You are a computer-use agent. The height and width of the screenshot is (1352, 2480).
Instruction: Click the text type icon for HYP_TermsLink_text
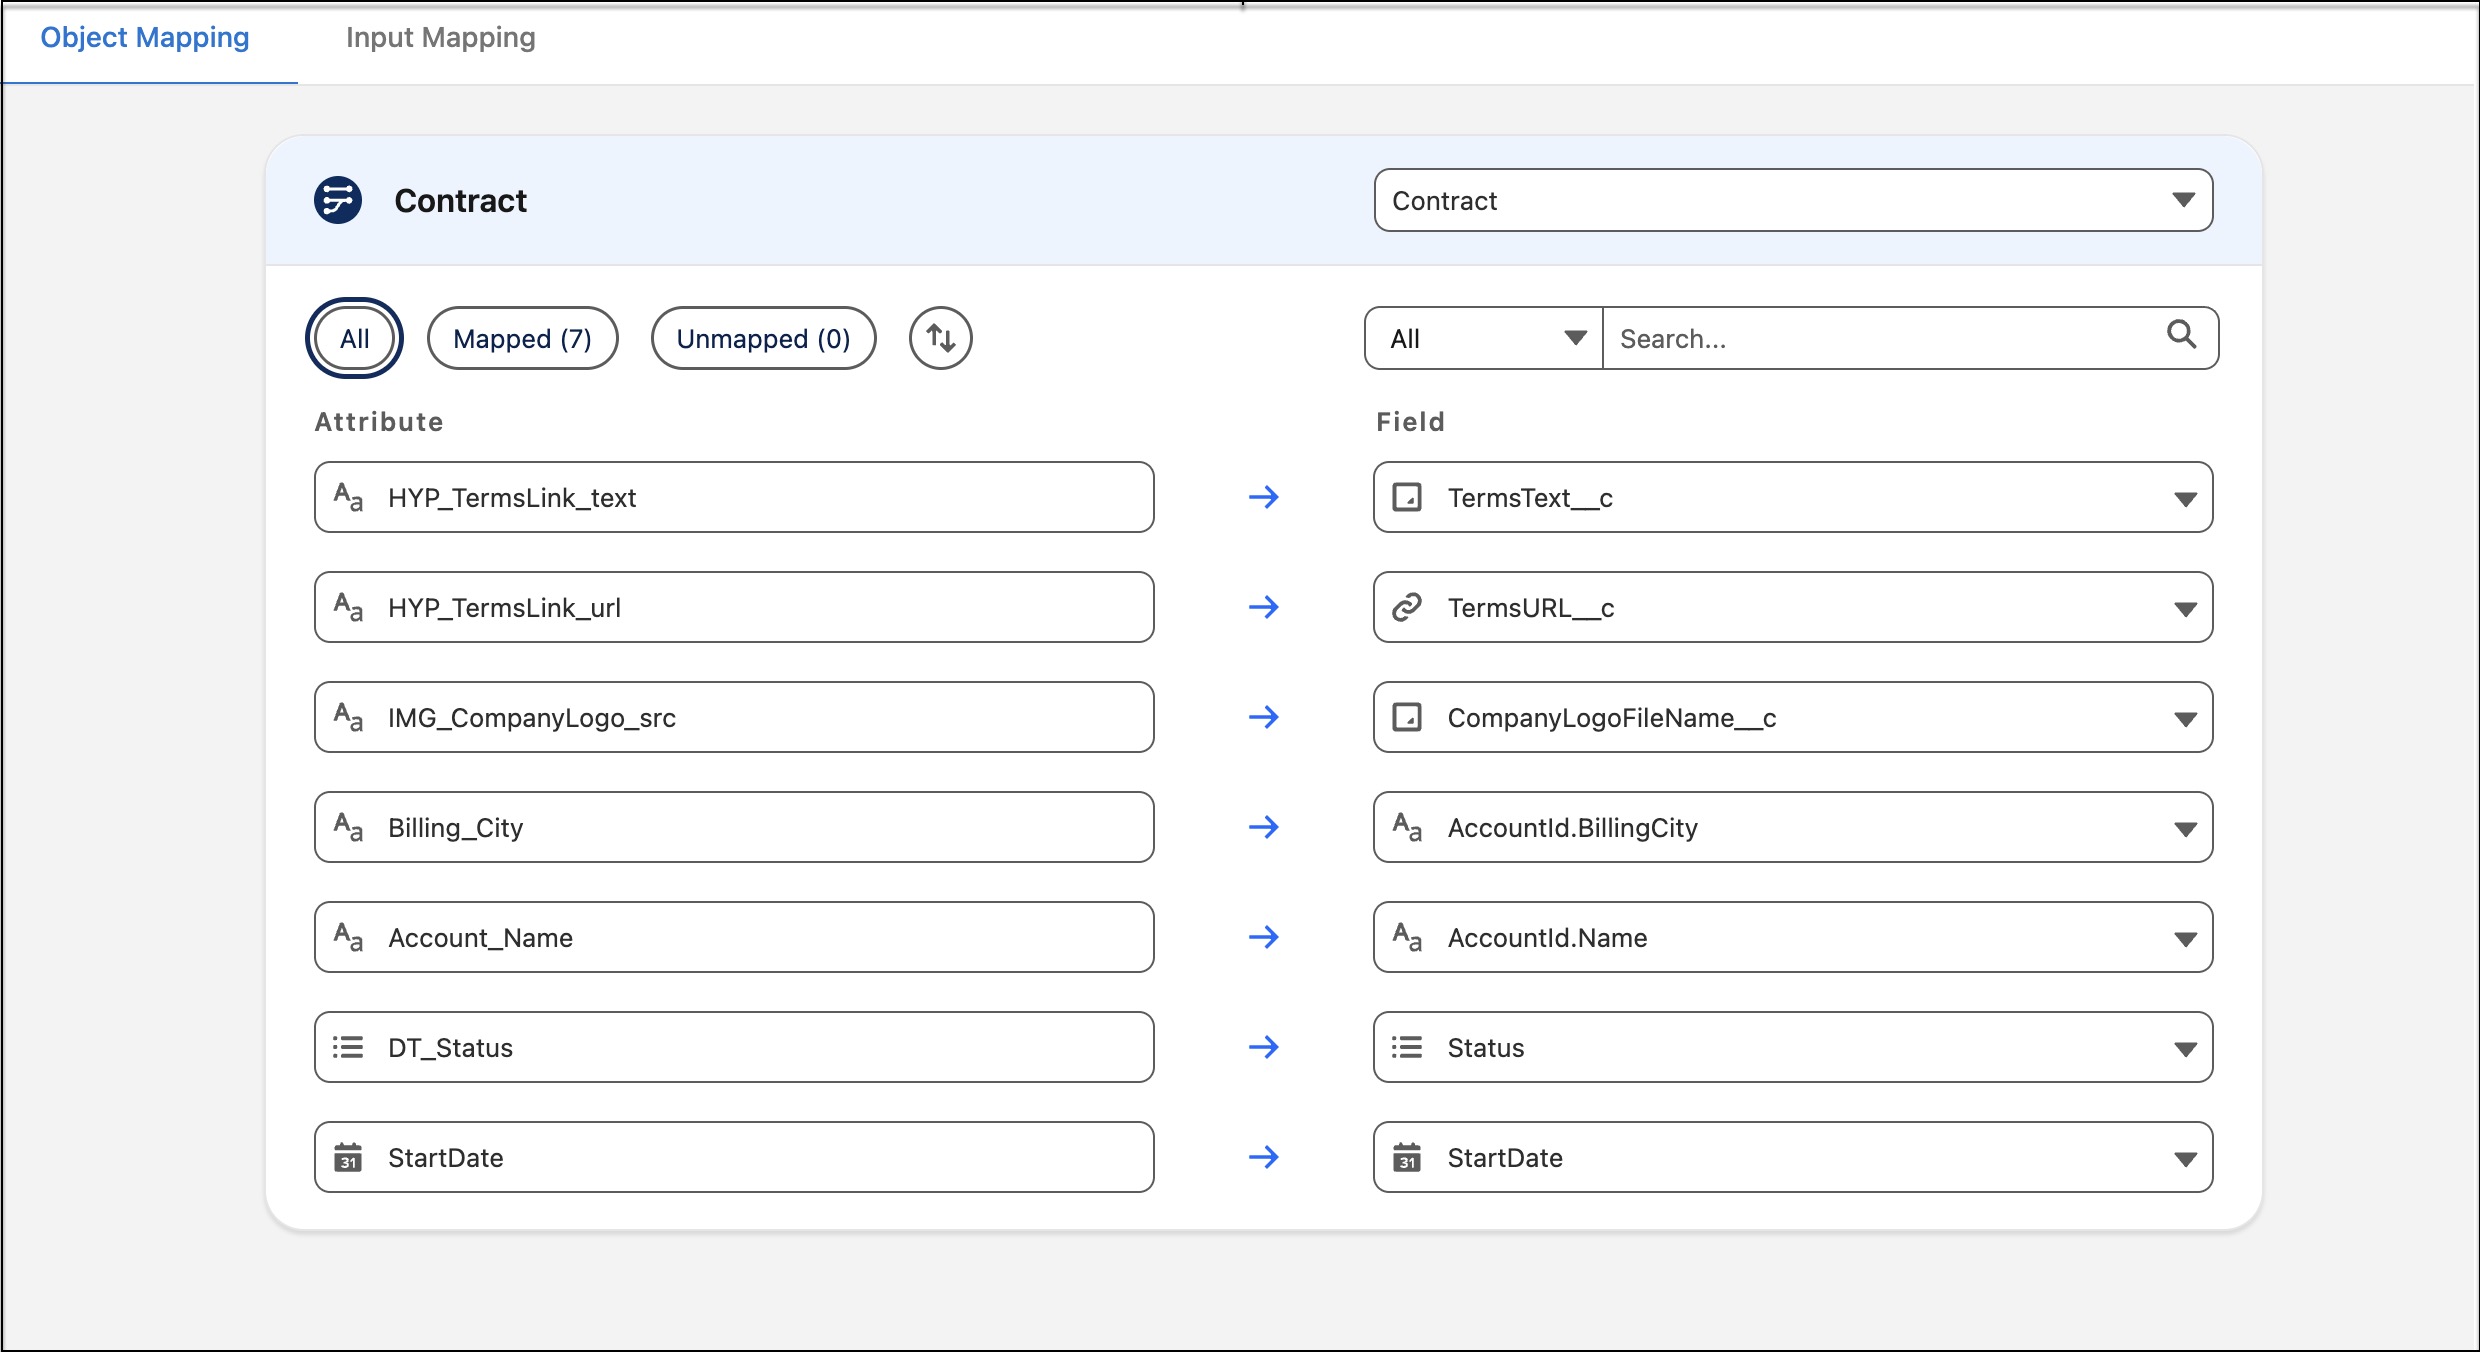(348, 497)
